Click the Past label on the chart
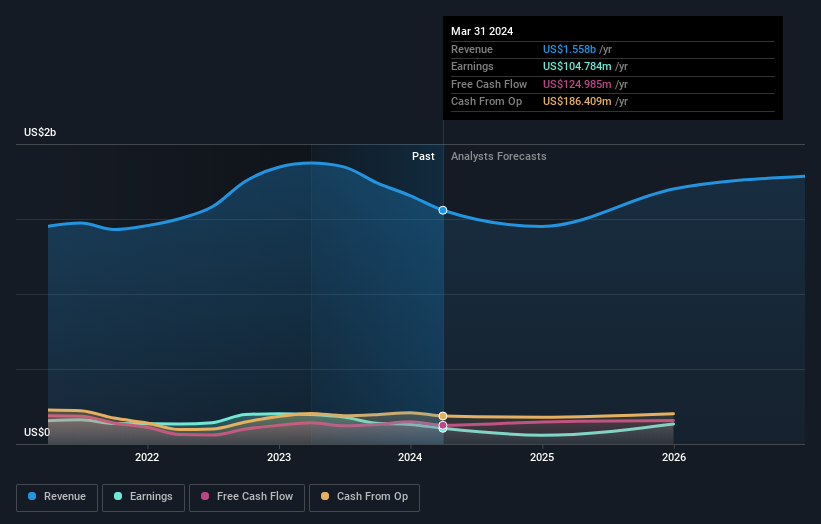 pyautogui.click(x=423, y=157)
